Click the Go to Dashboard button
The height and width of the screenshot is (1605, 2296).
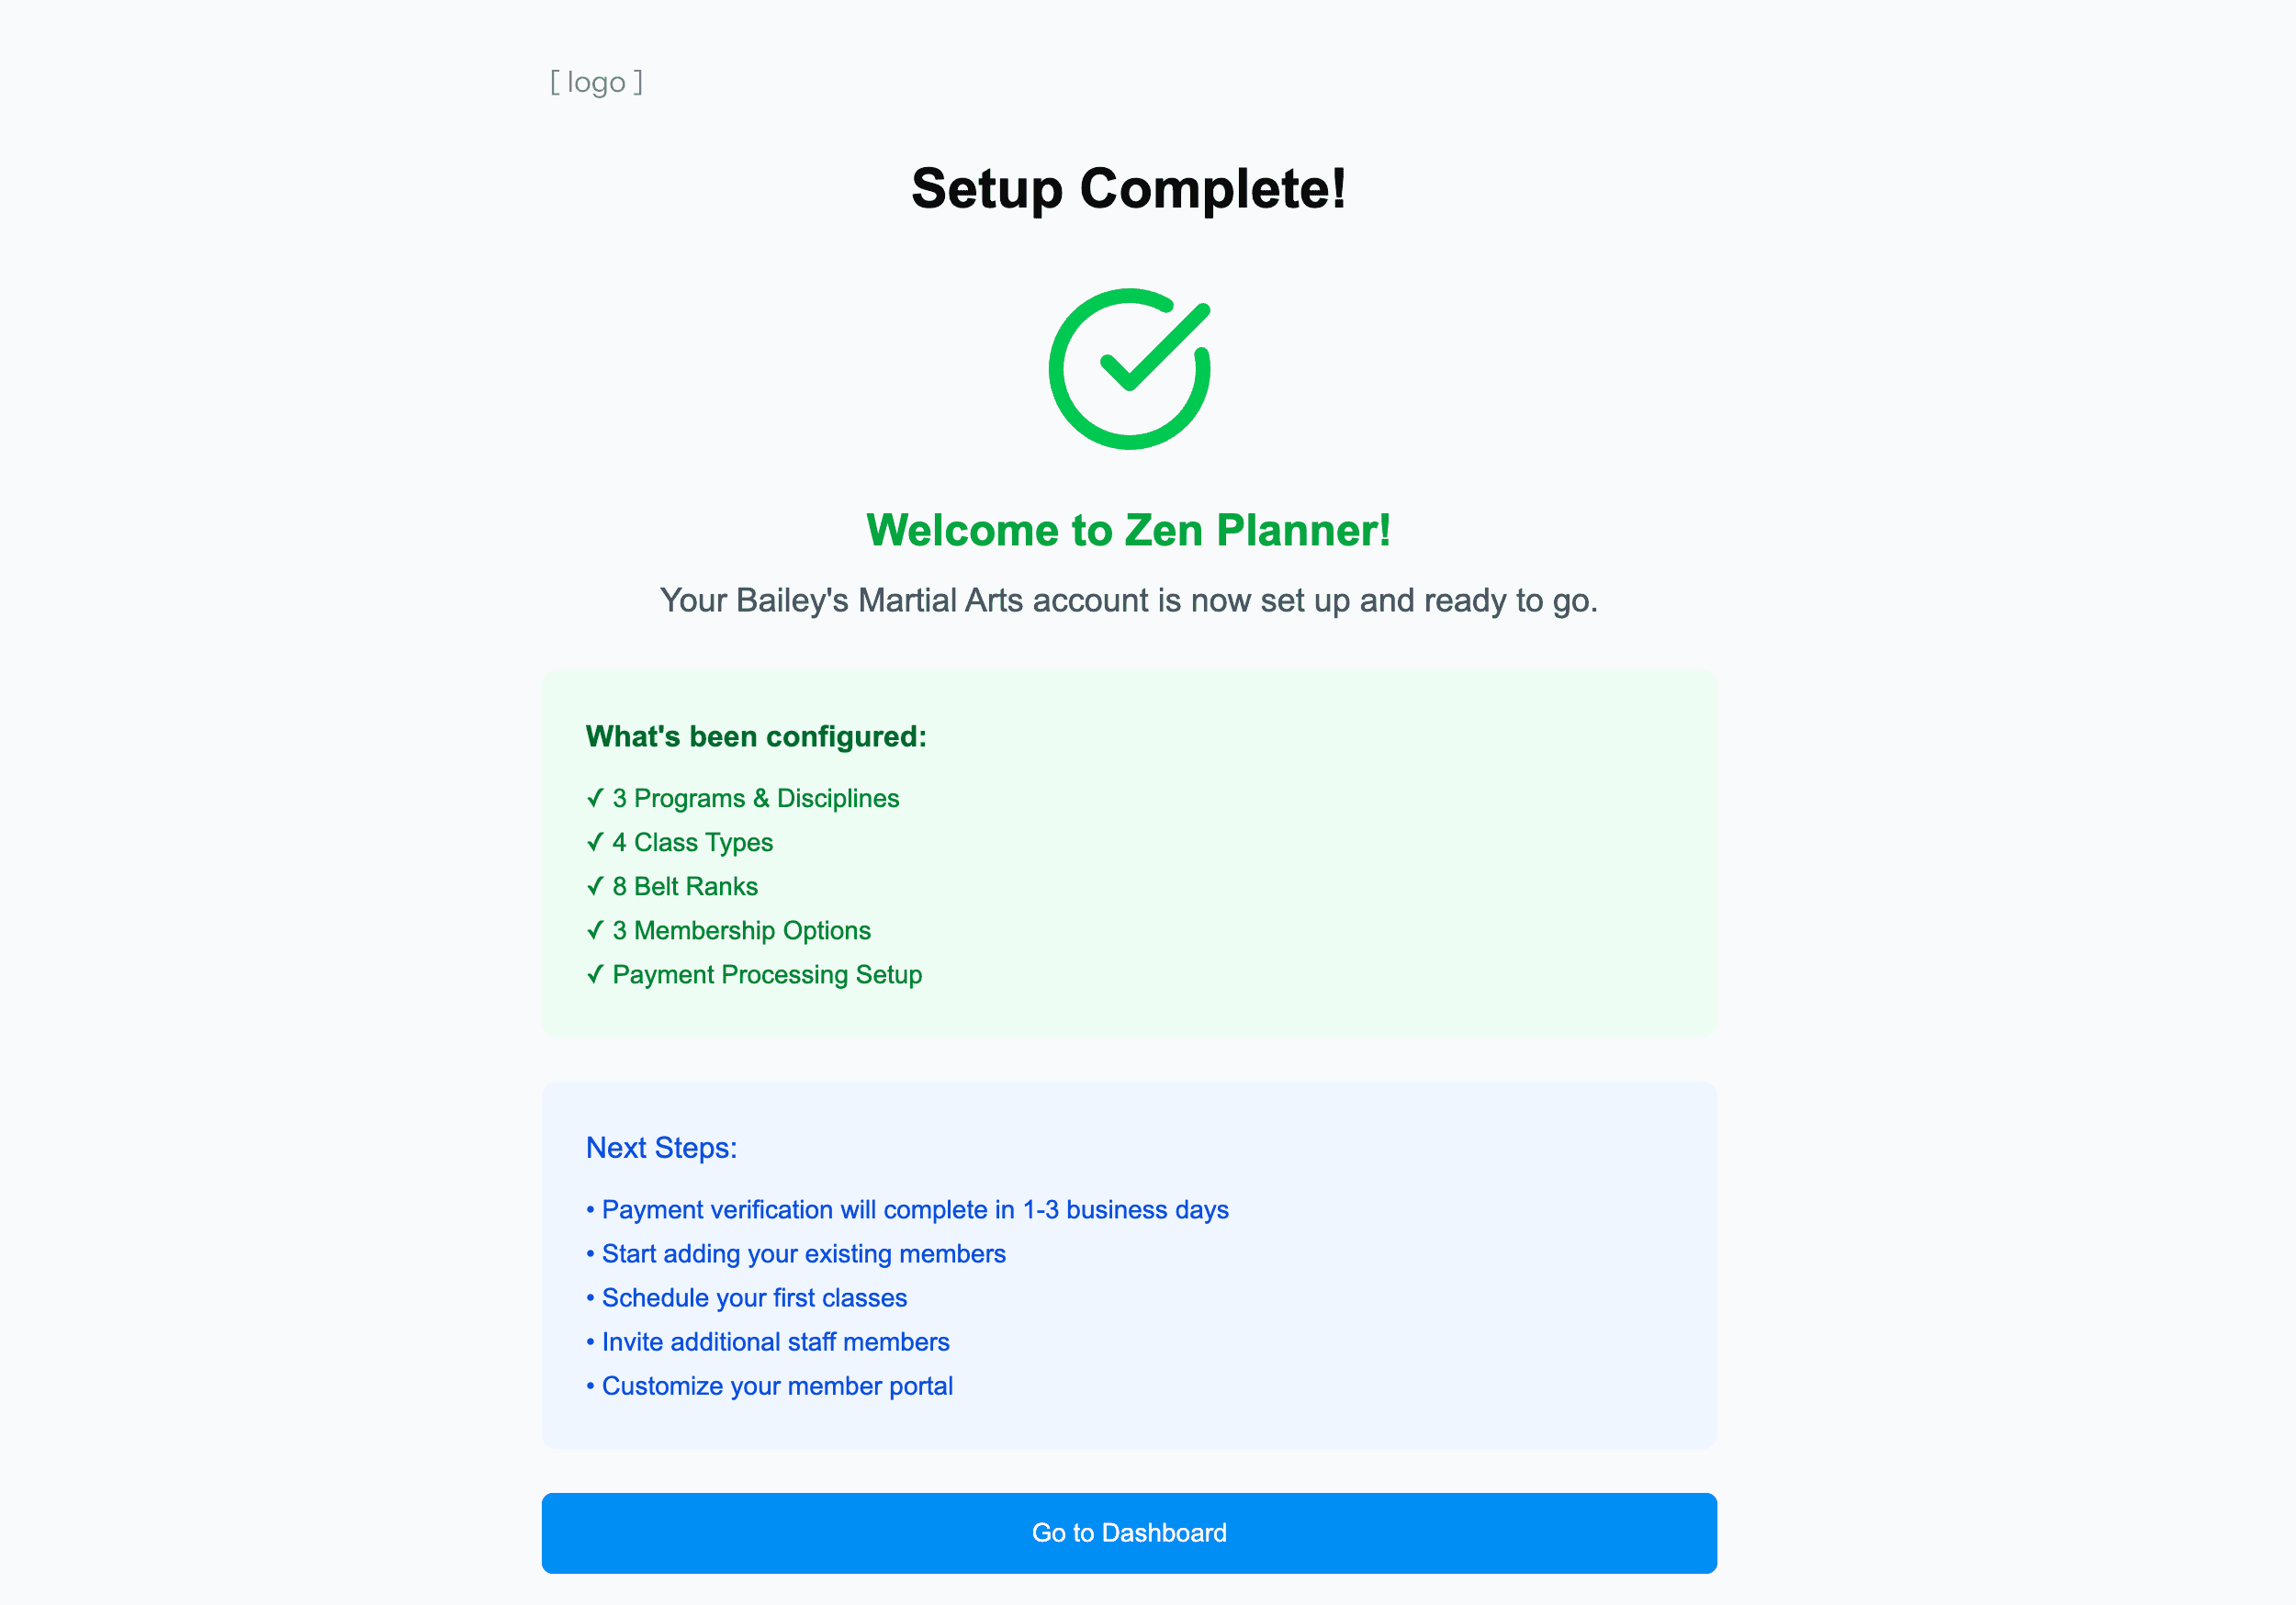(1129, 1532)
